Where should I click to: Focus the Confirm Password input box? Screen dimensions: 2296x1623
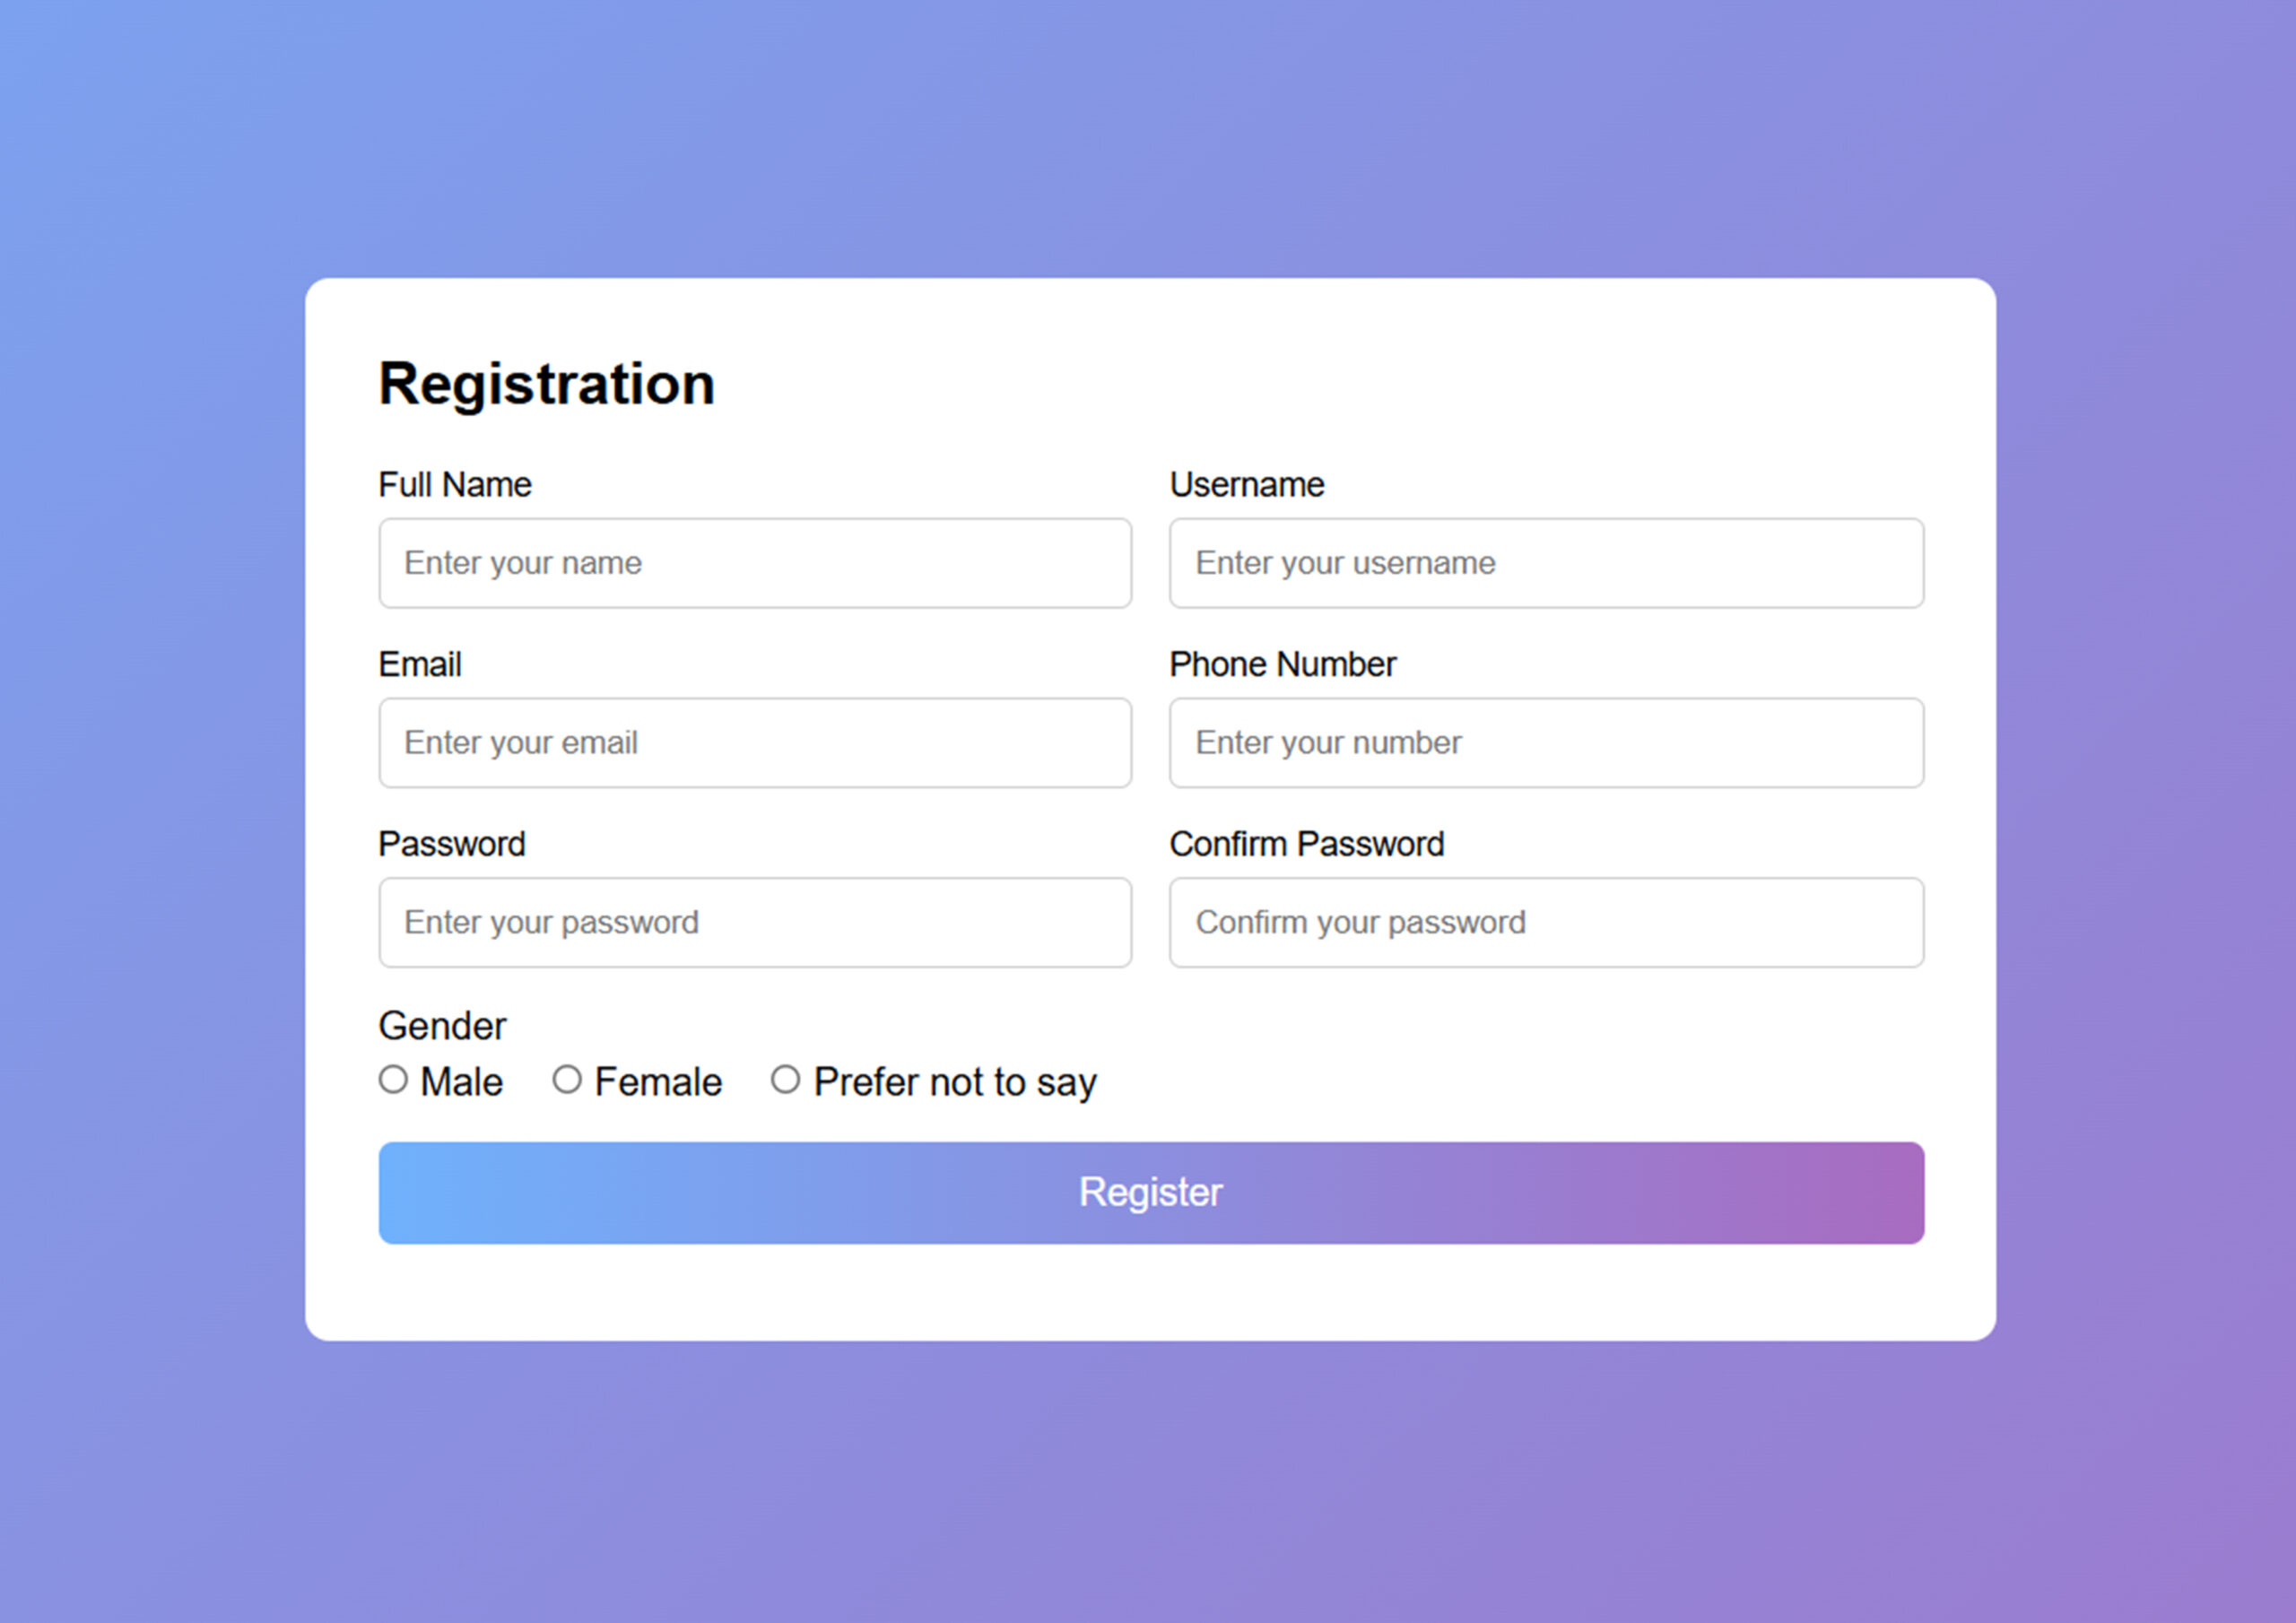tap(1545, 922)
